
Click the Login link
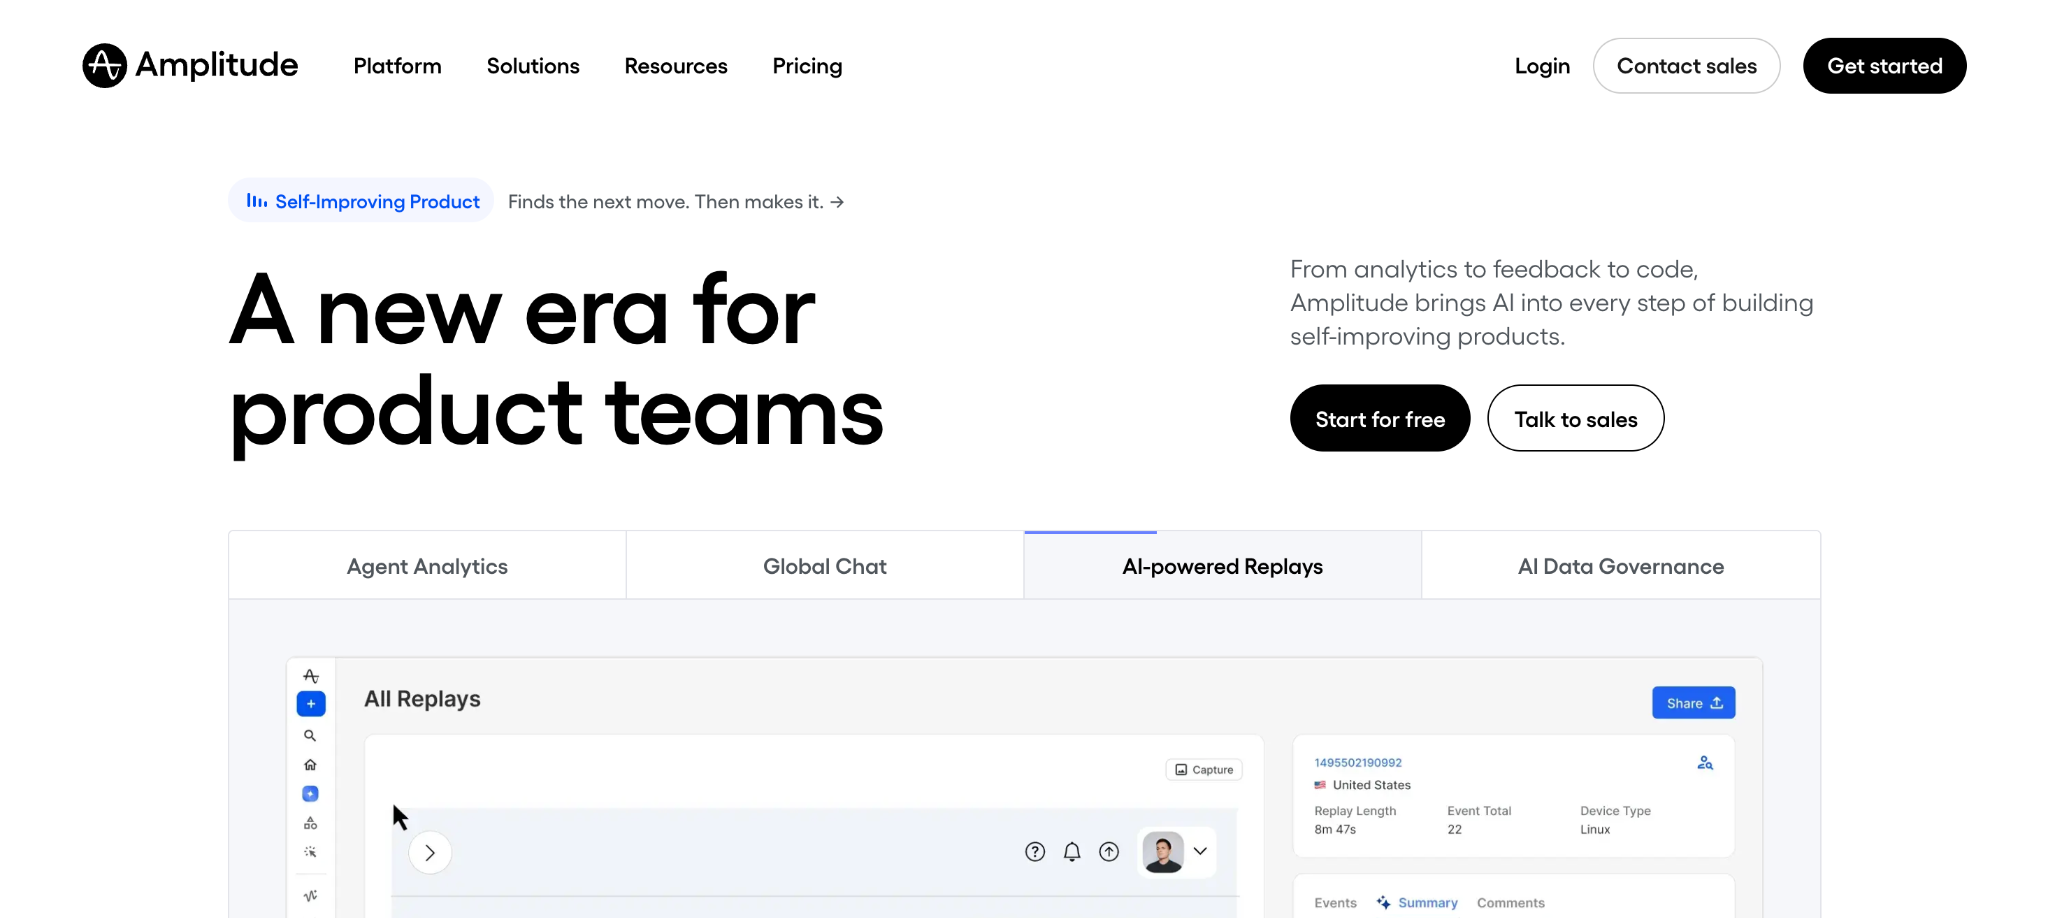click(x=1542, y=66)
